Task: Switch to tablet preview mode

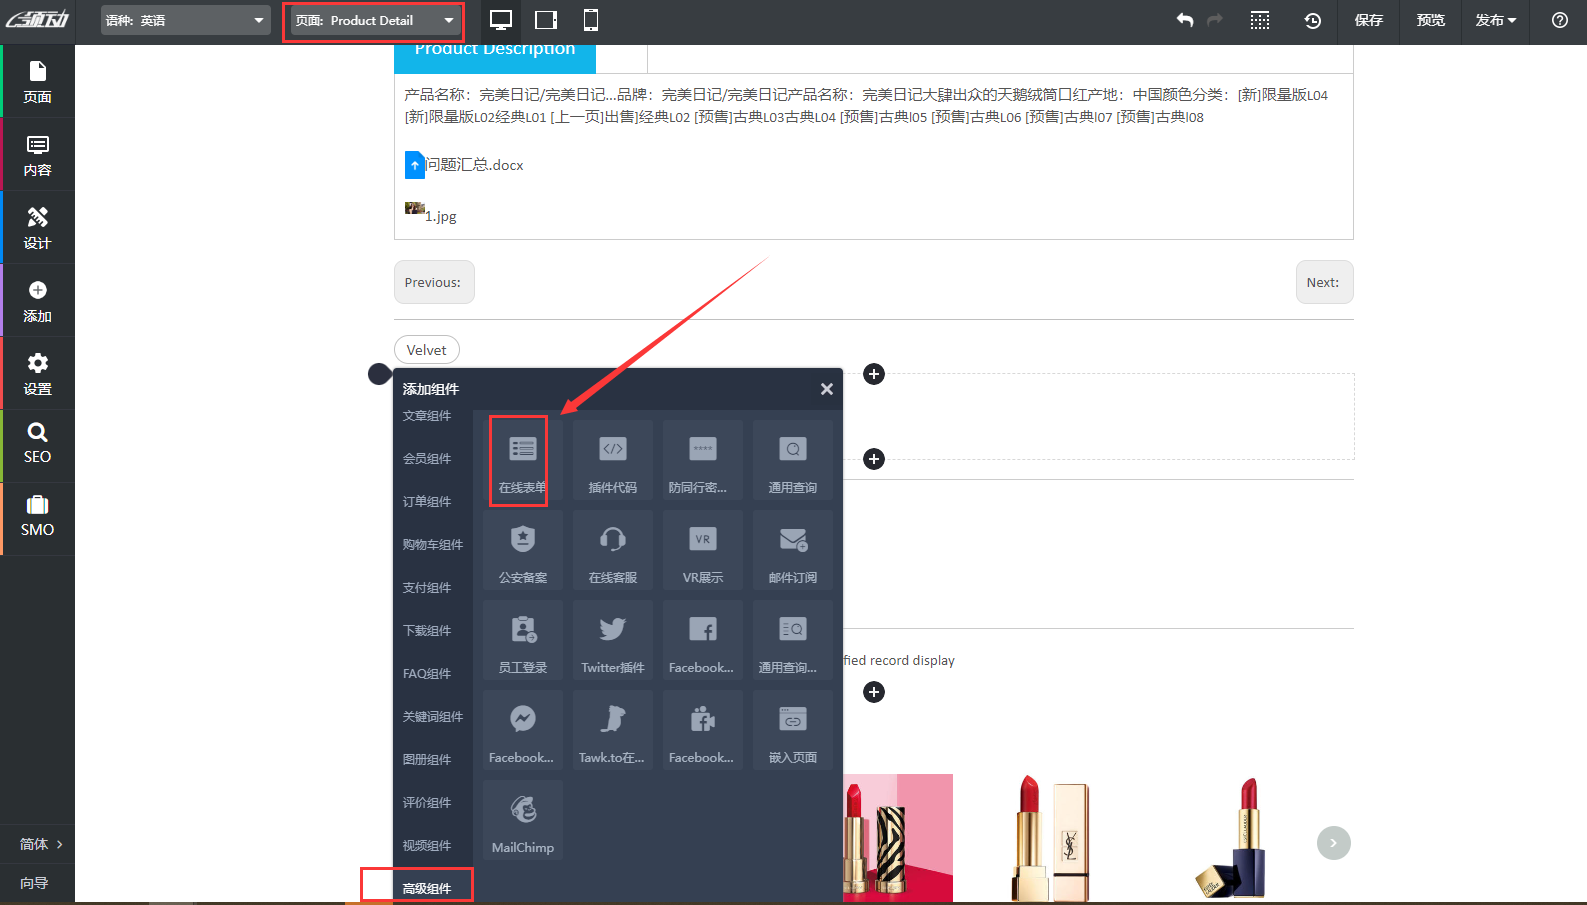Action: 546,20
